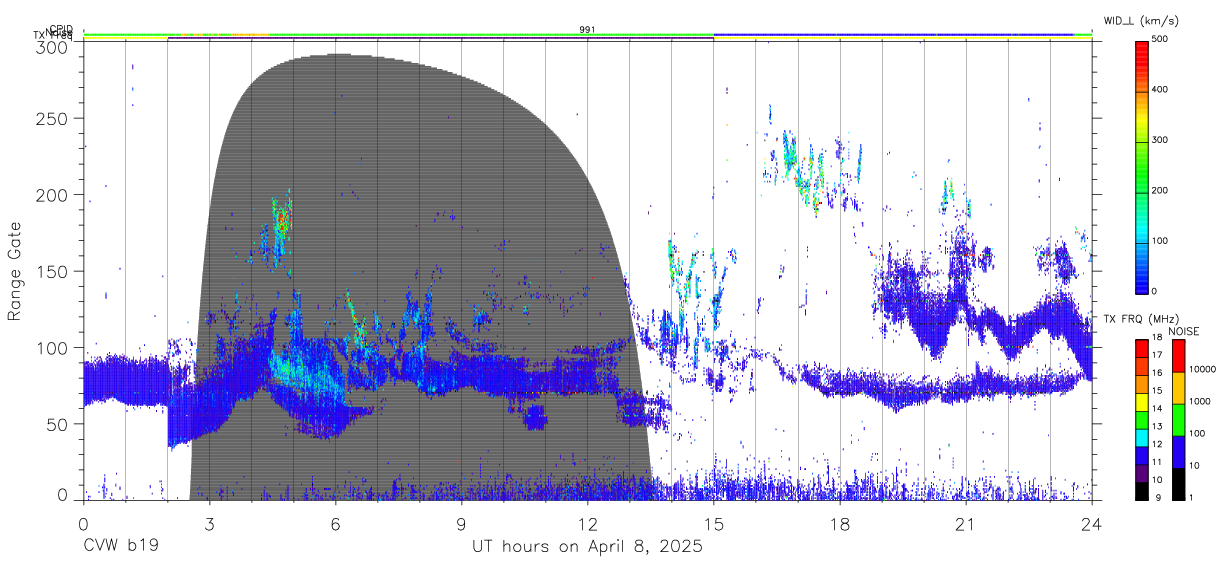Click the 250 tick on Range Gate axis

click(54, 119)
